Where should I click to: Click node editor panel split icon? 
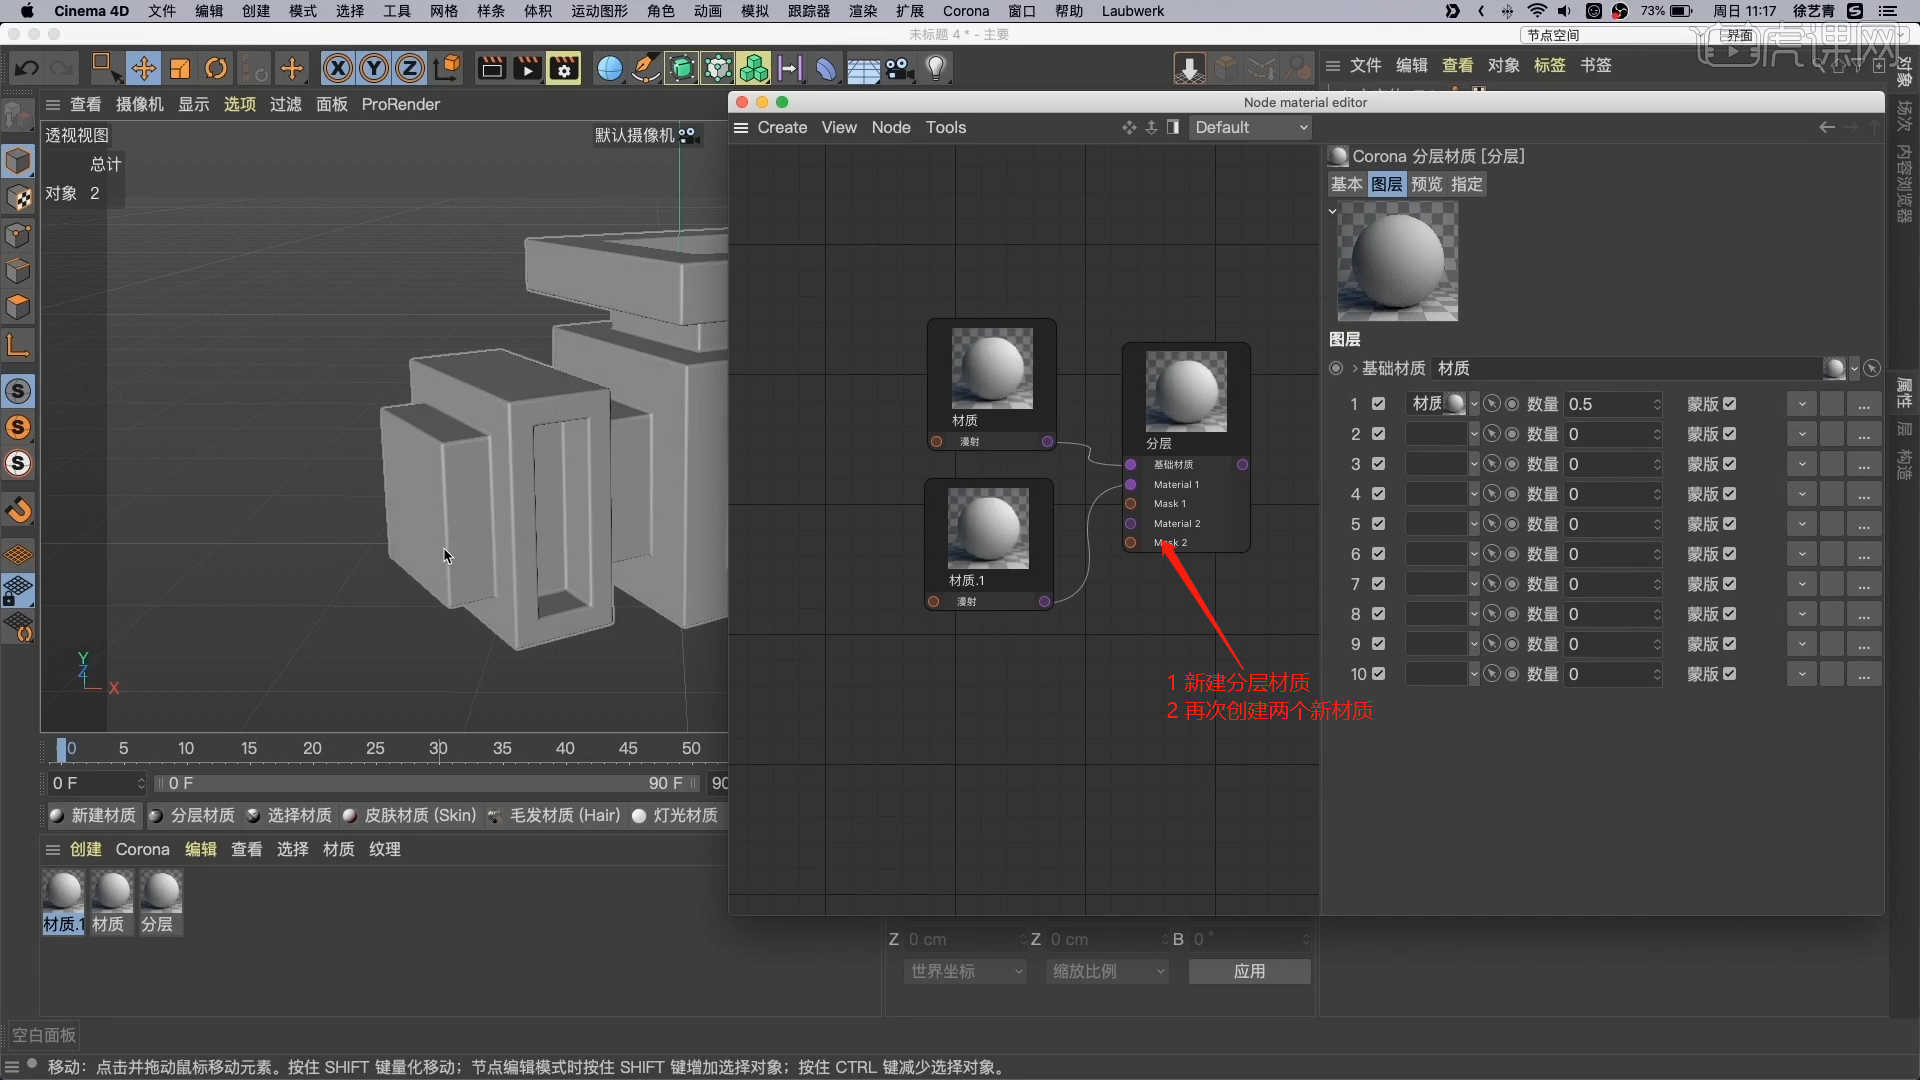1173,127
